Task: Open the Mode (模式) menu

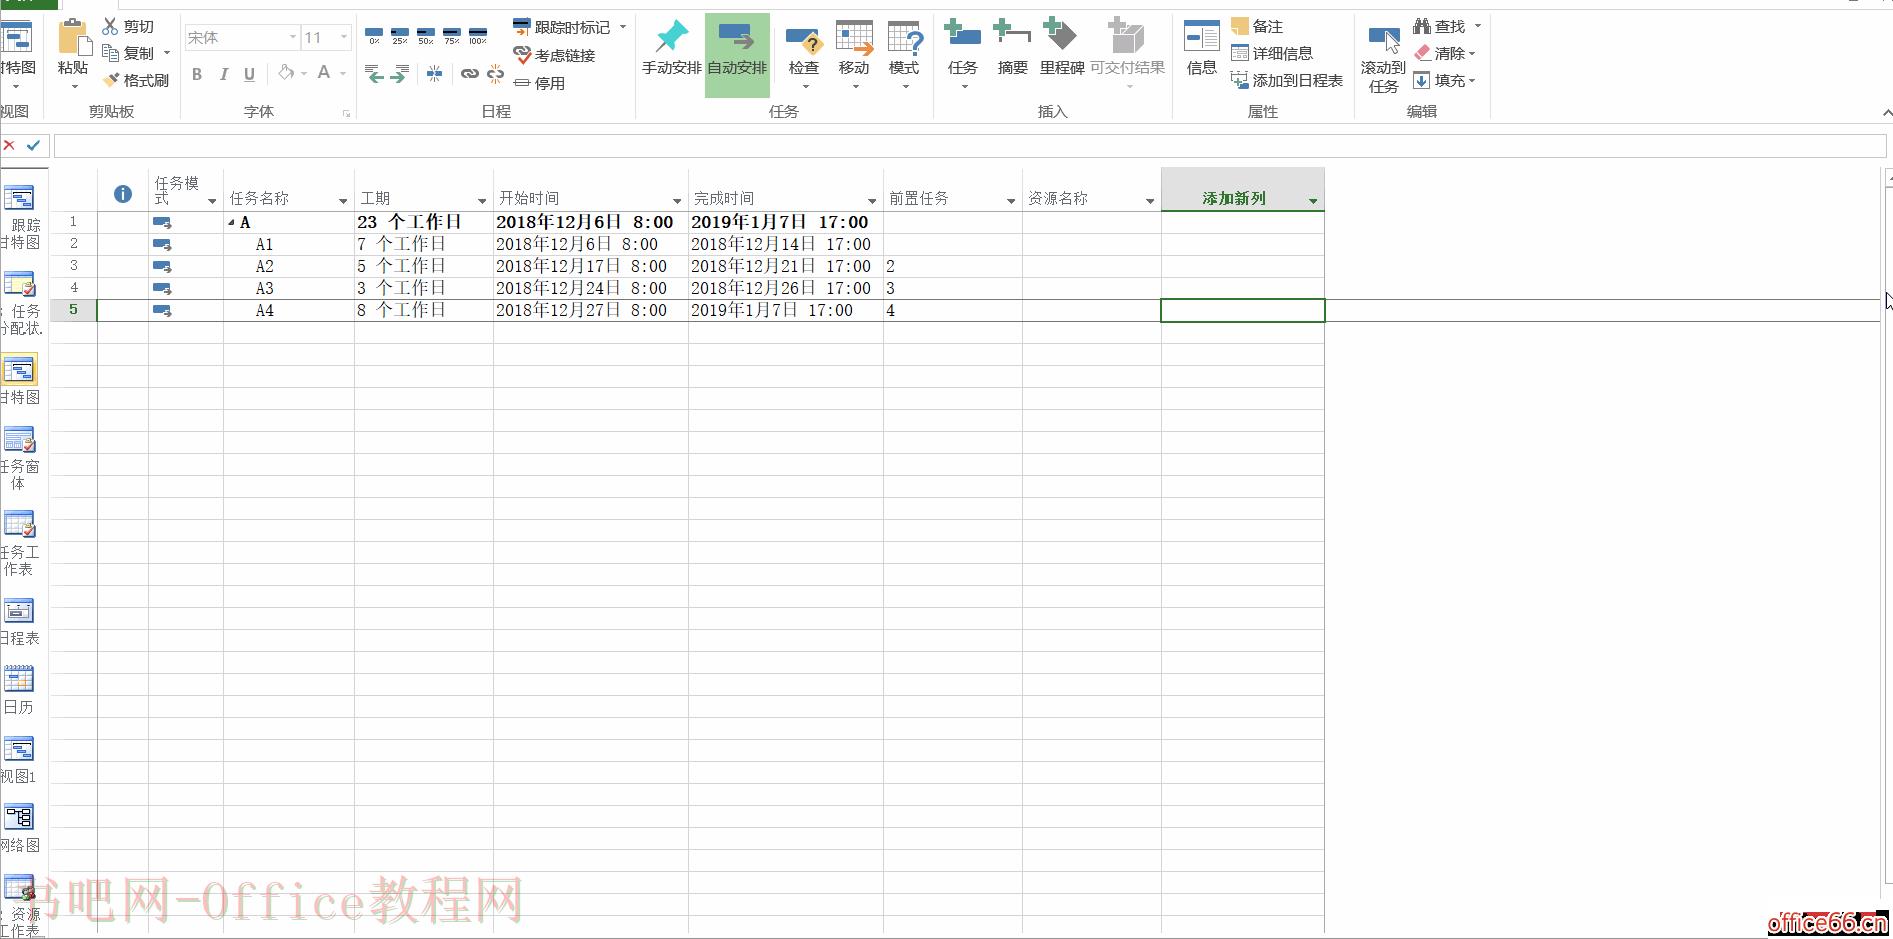Action: (x=904, y=55)
